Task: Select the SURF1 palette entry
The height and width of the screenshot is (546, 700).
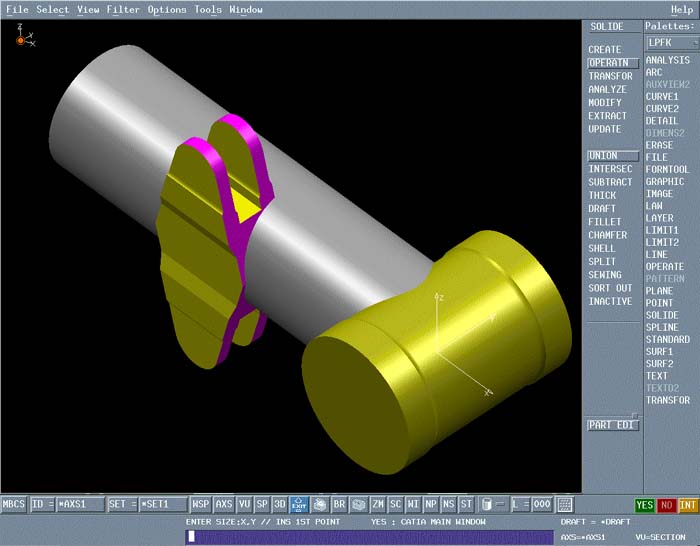Action: point(659,352)
